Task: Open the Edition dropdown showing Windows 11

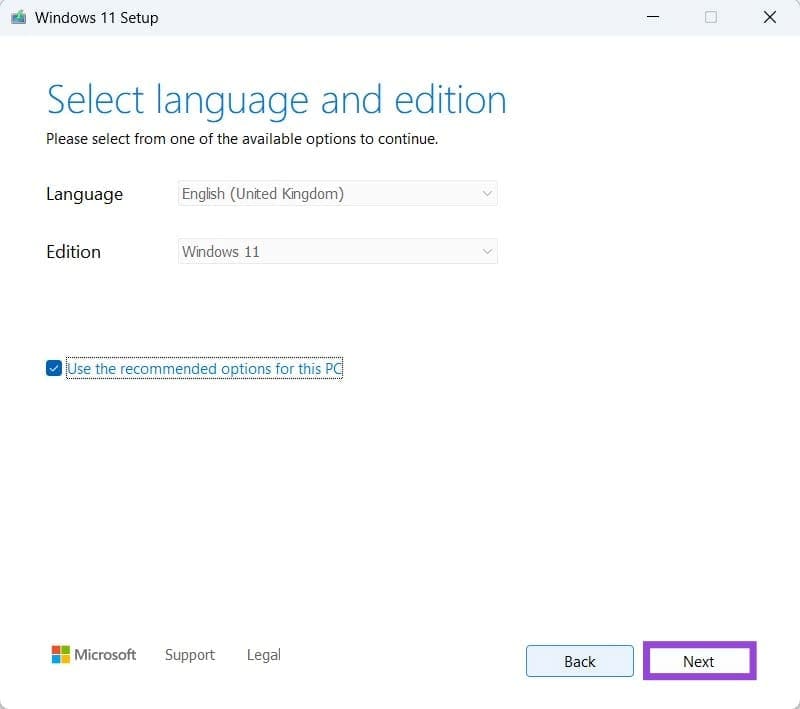Action: point(338,251)
